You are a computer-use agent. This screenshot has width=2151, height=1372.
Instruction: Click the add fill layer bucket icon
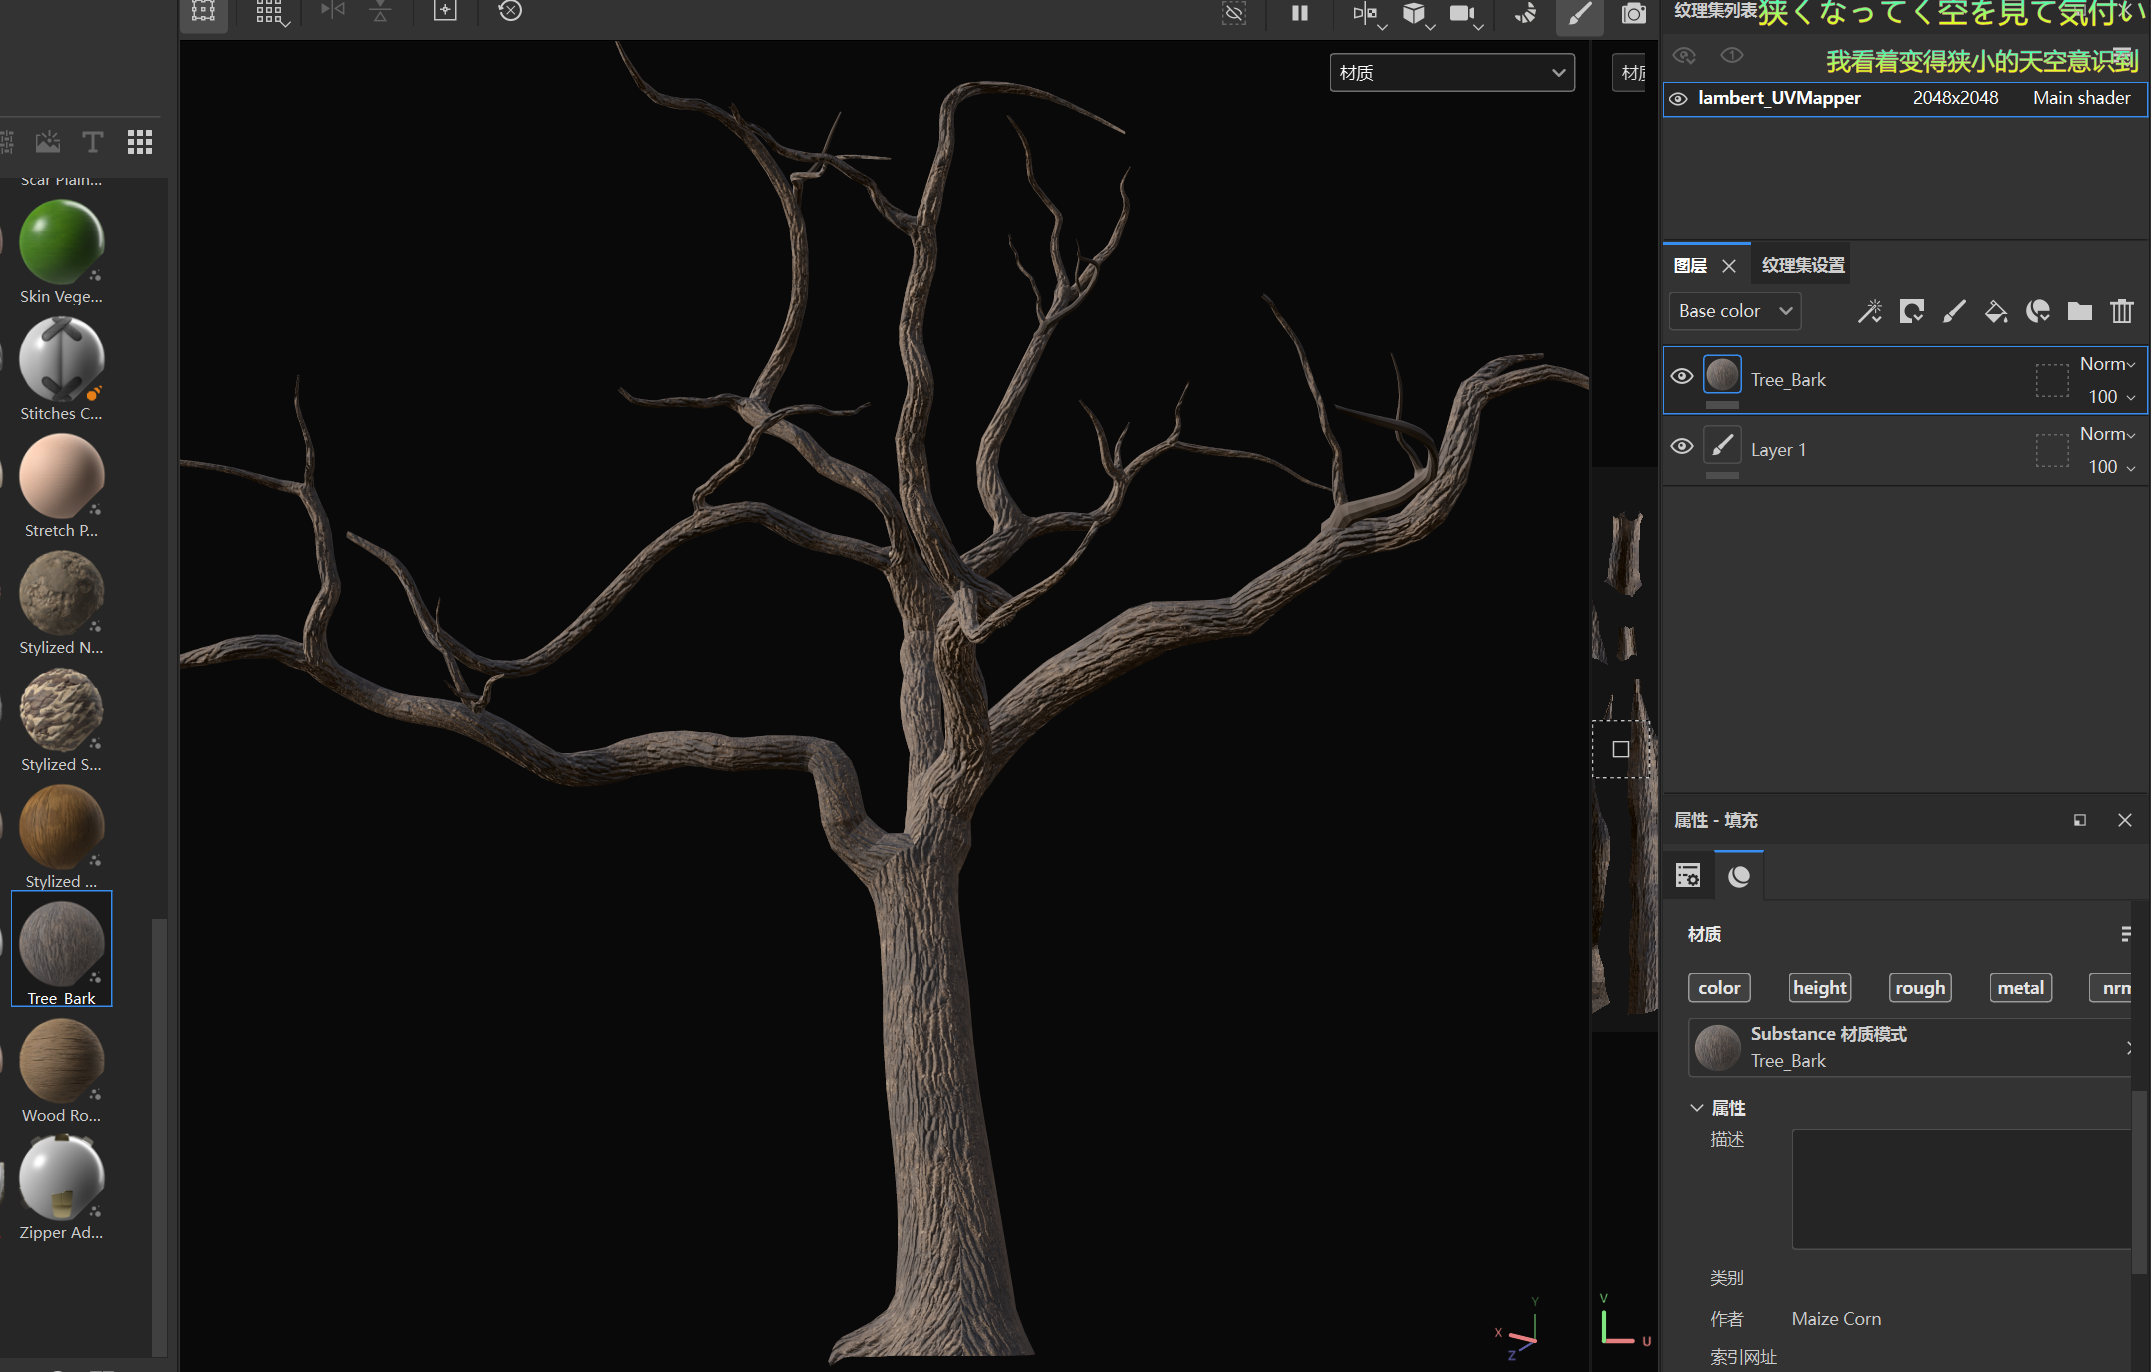click(x=1996, y=312)
